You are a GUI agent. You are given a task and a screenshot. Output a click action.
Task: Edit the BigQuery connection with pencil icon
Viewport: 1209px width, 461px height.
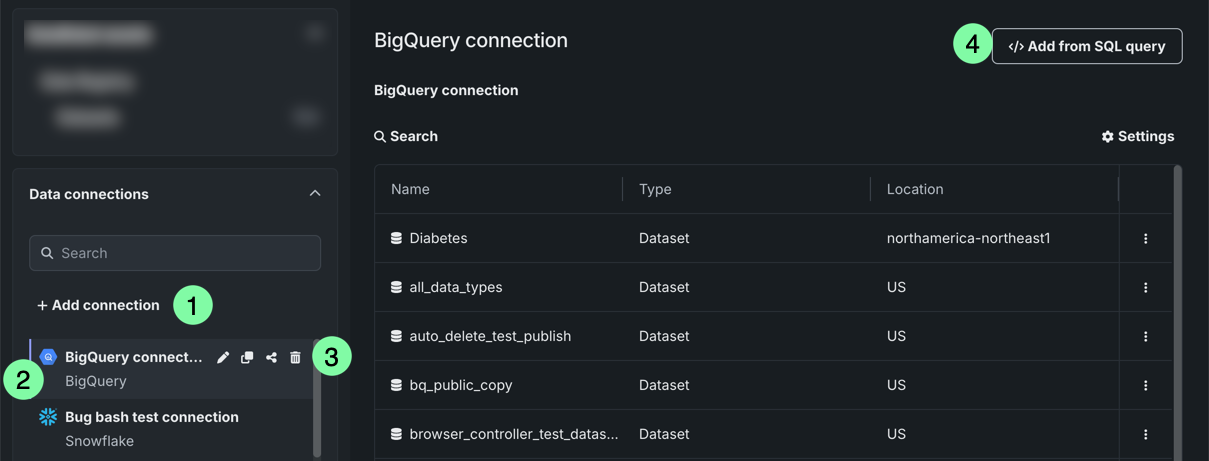[223, 357]
